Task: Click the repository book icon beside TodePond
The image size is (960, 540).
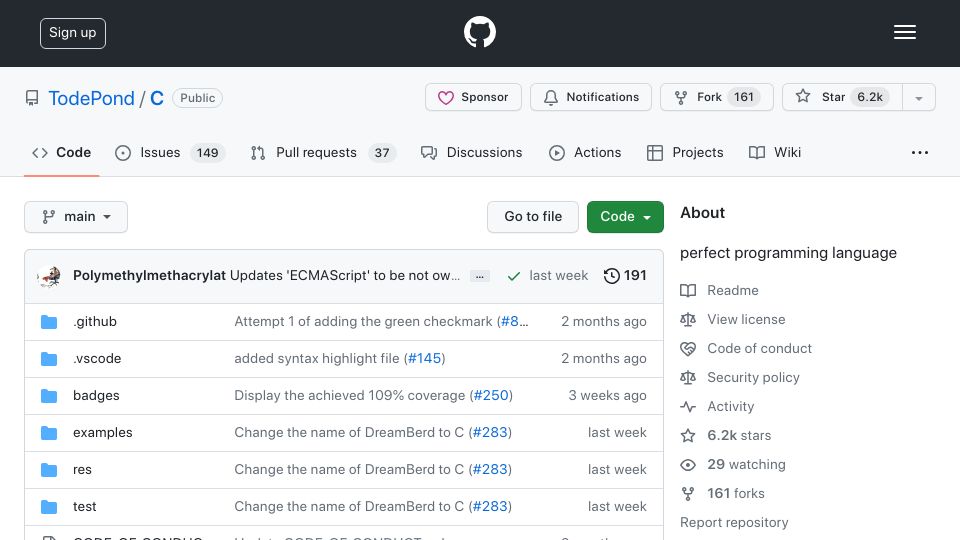Action: (x=32, y=98)
